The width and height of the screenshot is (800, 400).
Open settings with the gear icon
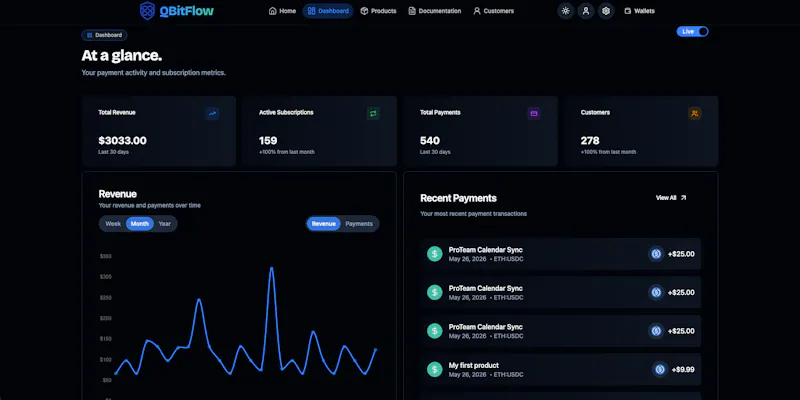(x=606, y=11)
